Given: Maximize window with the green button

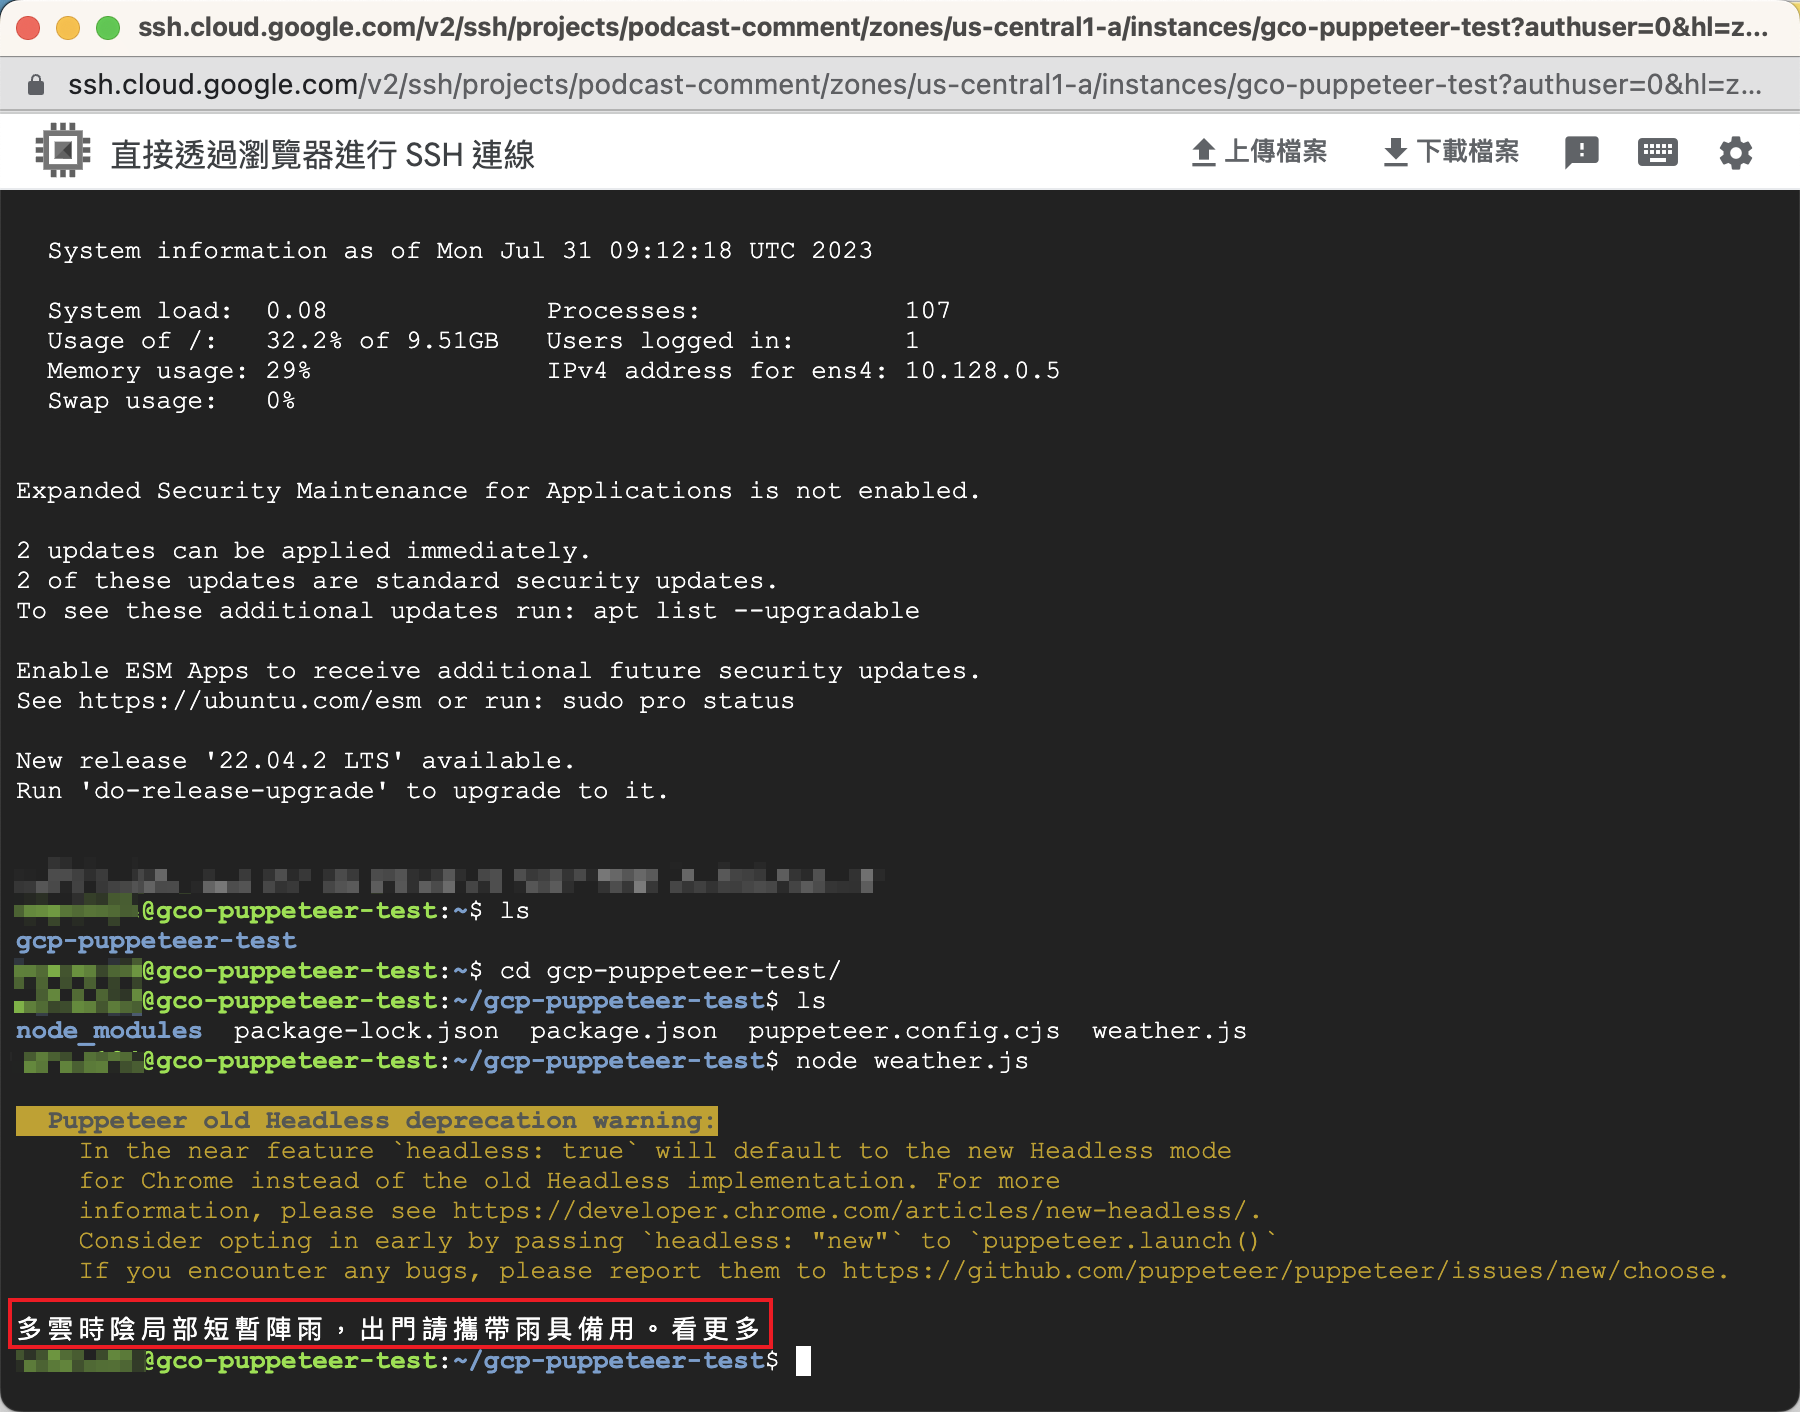Looking at the screenshot, I should pyautogui.click(x=108, y=28).
